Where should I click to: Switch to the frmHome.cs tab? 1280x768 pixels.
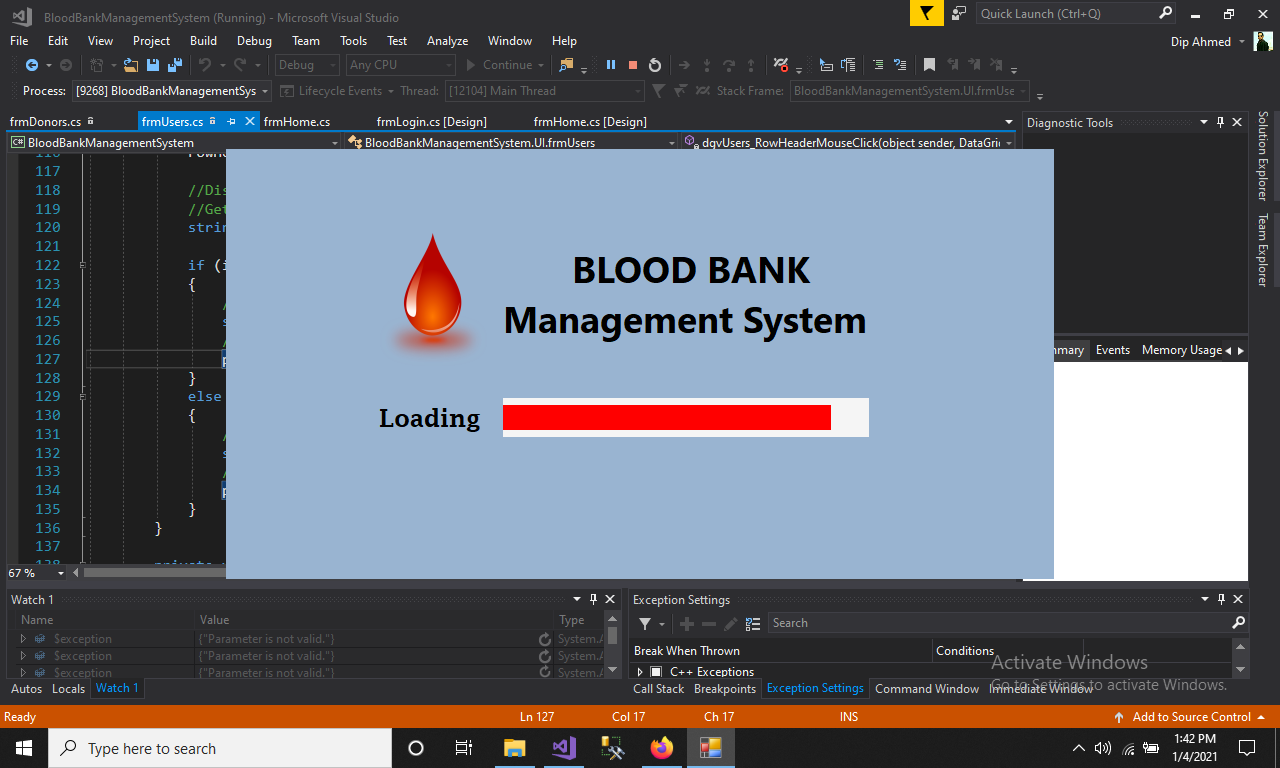[298, 121]
